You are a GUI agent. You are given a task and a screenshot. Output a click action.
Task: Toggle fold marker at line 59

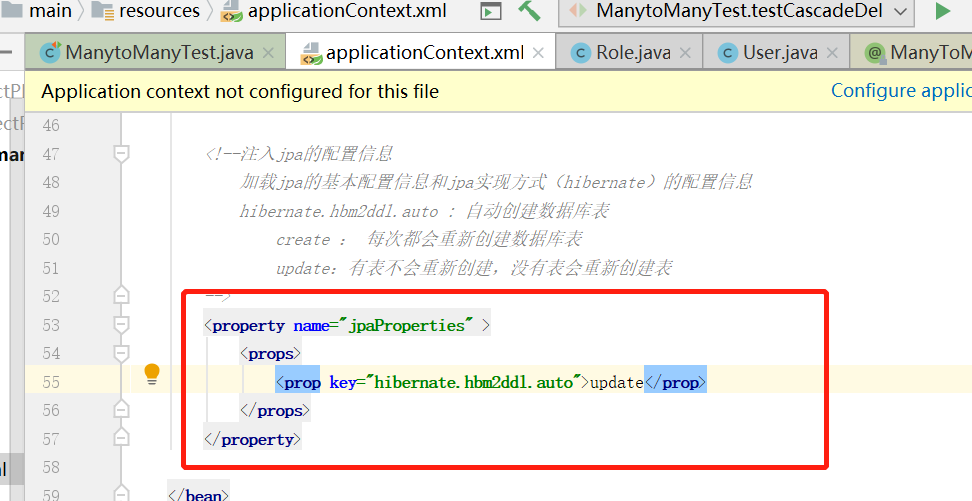point(122,494)
